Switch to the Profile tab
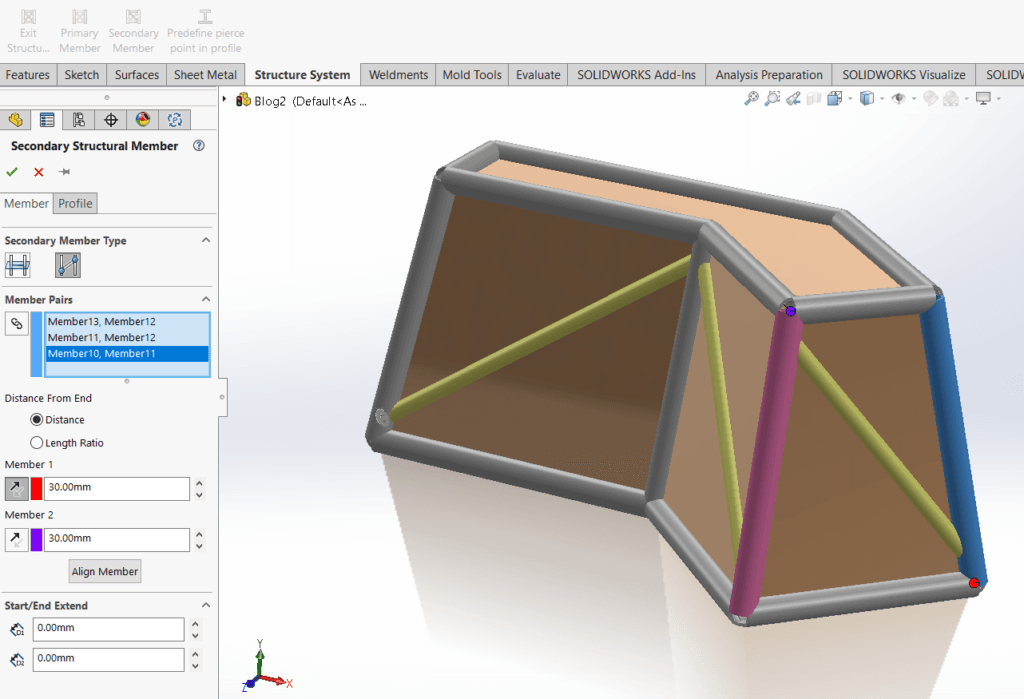This screenshot has width=1024, height=699. (75, 204)
